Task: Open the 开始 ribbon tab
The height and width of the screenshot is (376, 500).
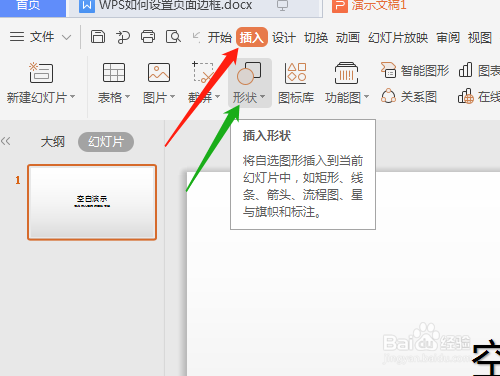Action: point(220,37)
